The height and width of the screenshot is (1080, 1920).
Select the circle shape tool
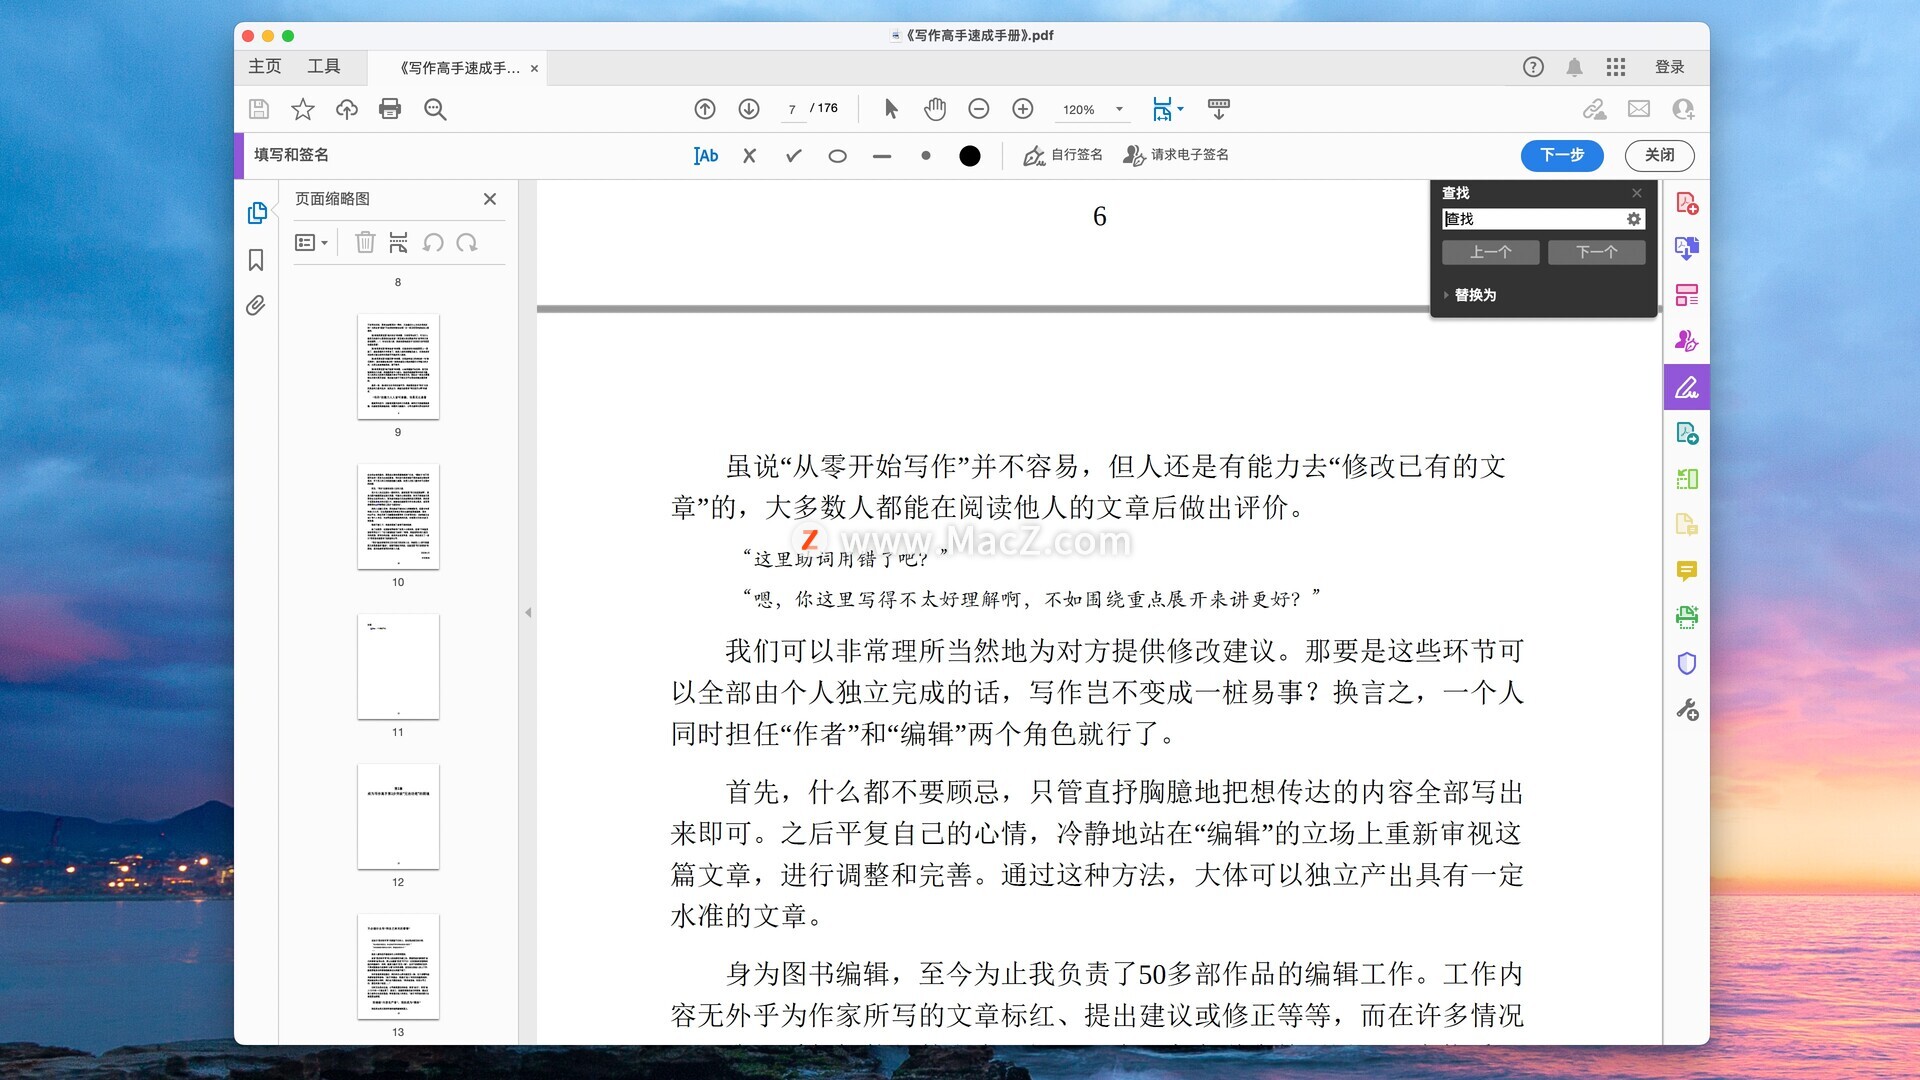click(837, 156)
